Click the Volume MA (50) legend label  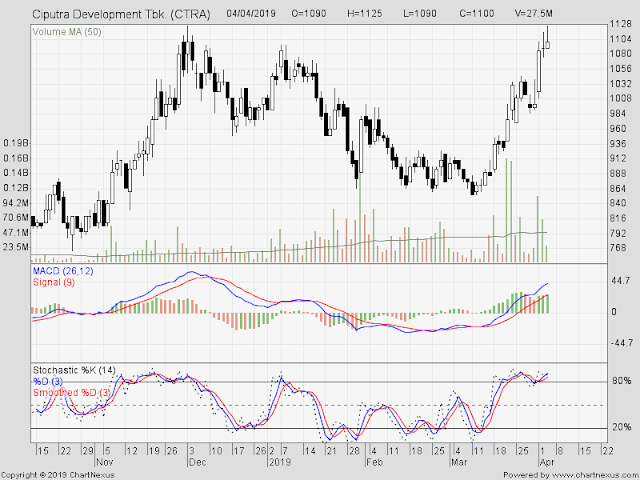click(67, 31)
